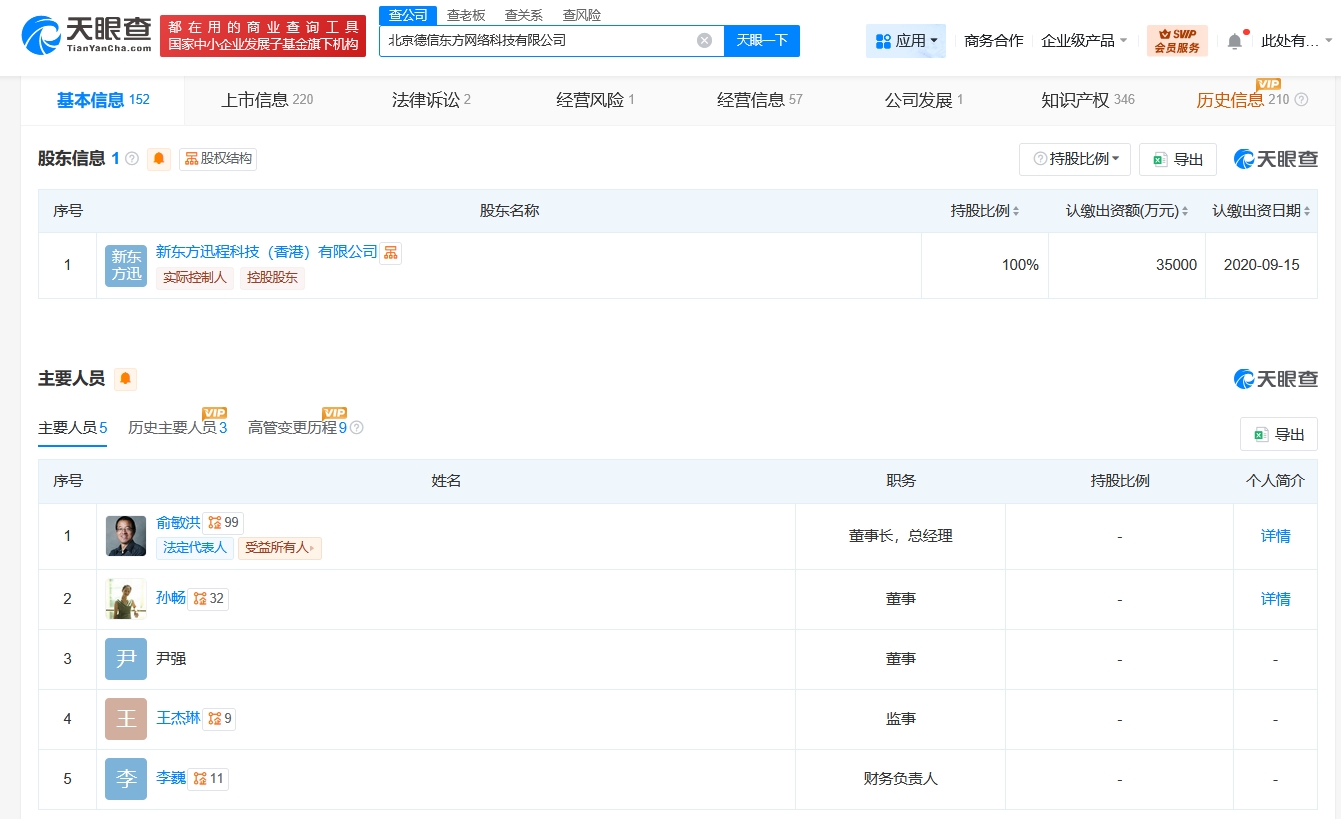The image size is (1341, 819).
Task: Sort by 认缴出资额 column header
Action: pyautogui.click(x=1127, y=211)
